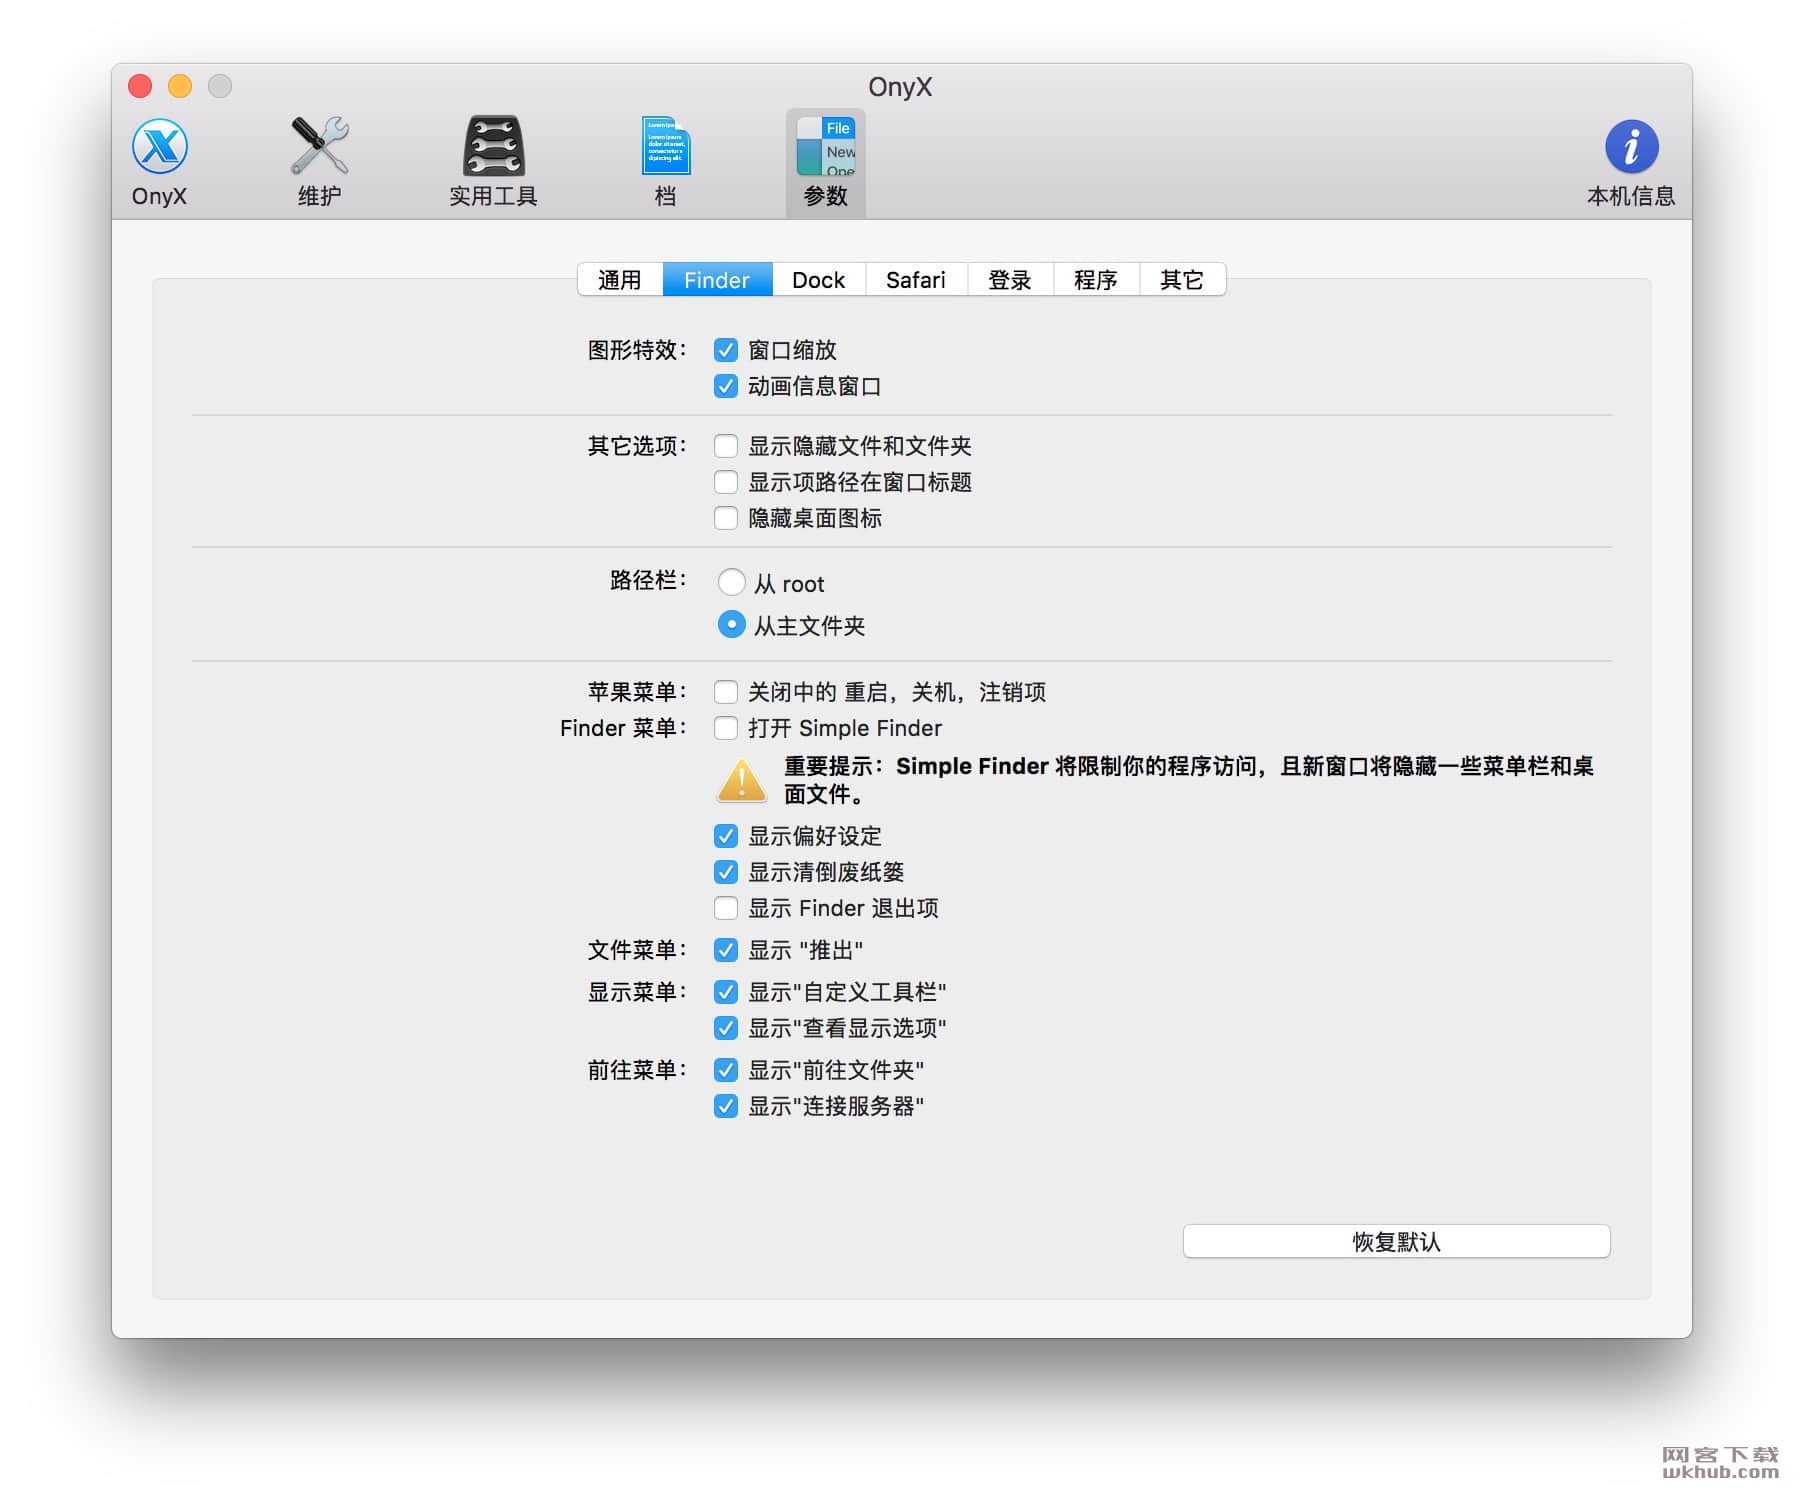This screenshot has height=1498, width=1804.
Task: Open the 程序 tab
Action: pos(1096,280)
